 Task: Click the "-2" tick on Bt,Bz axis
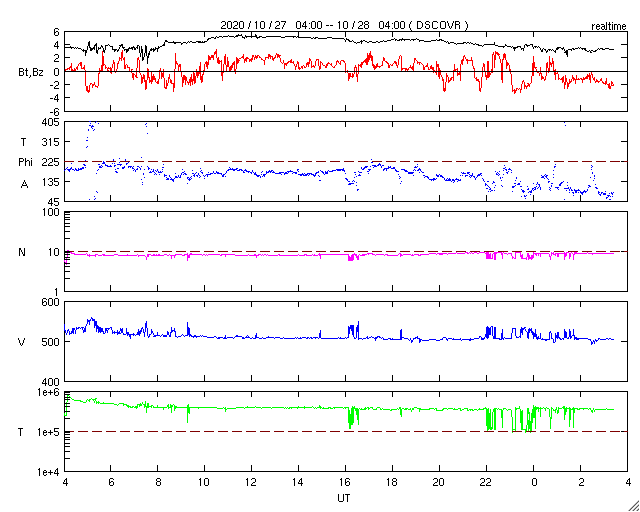(x=54, y=85)
